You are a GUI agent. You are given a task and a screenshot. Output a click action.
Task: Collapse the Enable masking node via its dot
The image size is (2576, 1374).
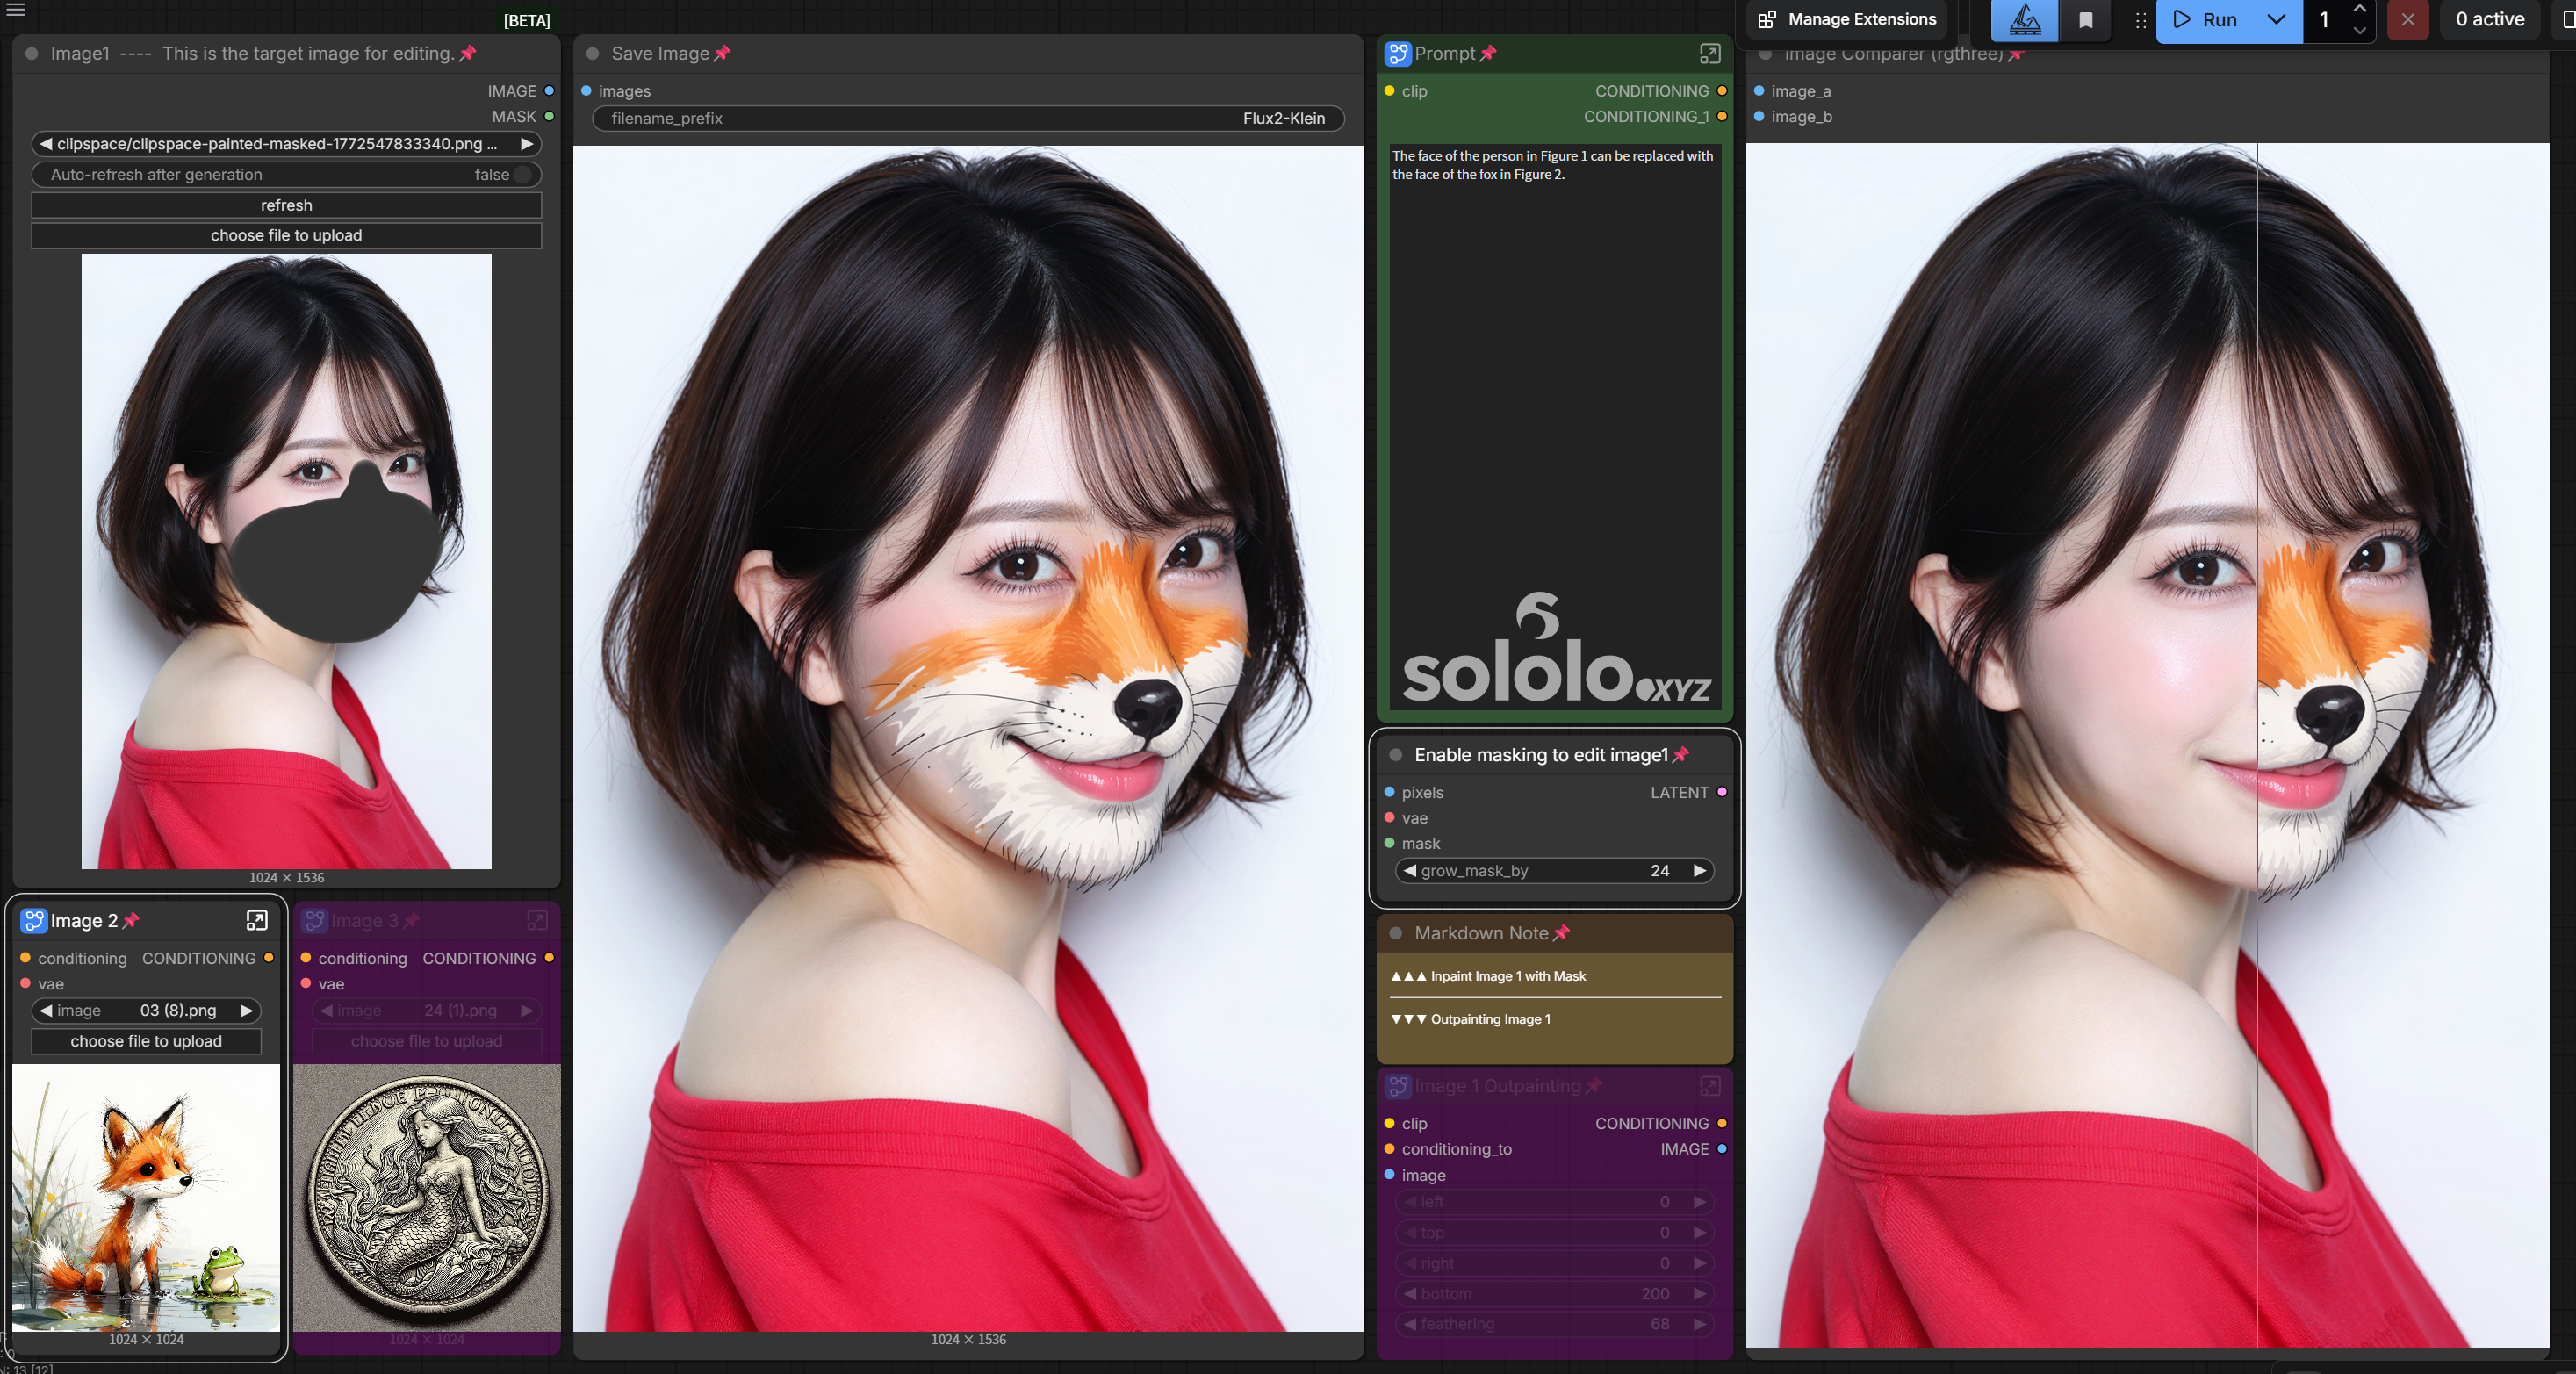[x=1396, y=755]
